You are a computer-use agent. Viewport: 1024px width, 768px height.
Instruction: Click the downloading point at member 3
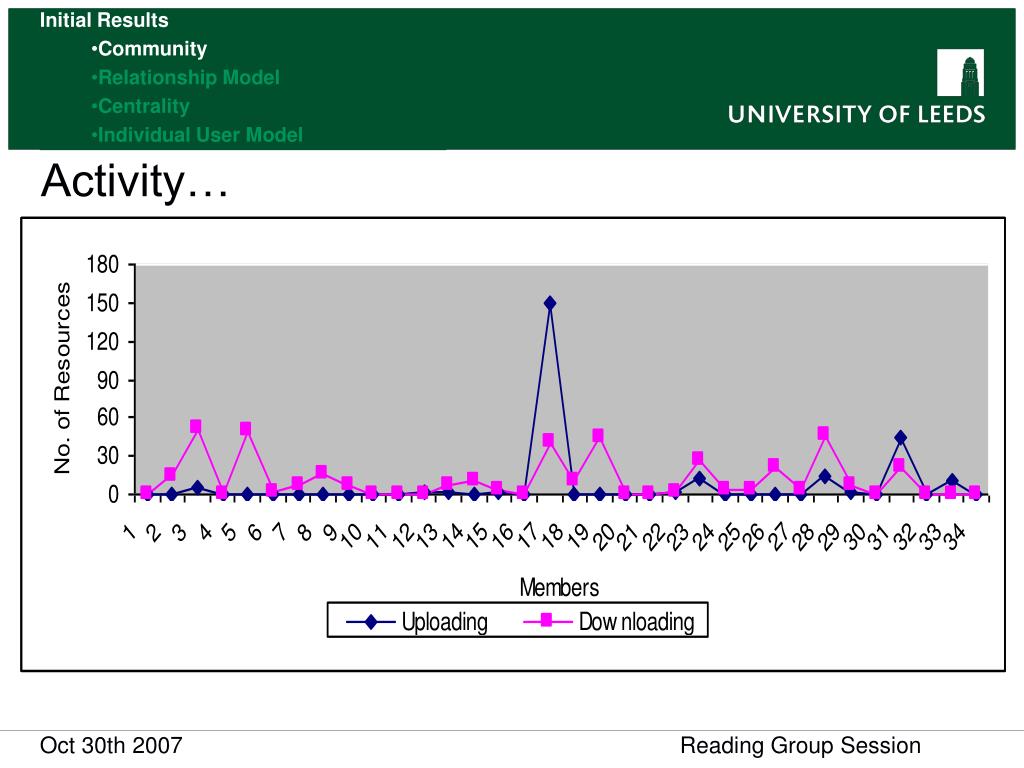pyautogui.click(x=195, y=426)
